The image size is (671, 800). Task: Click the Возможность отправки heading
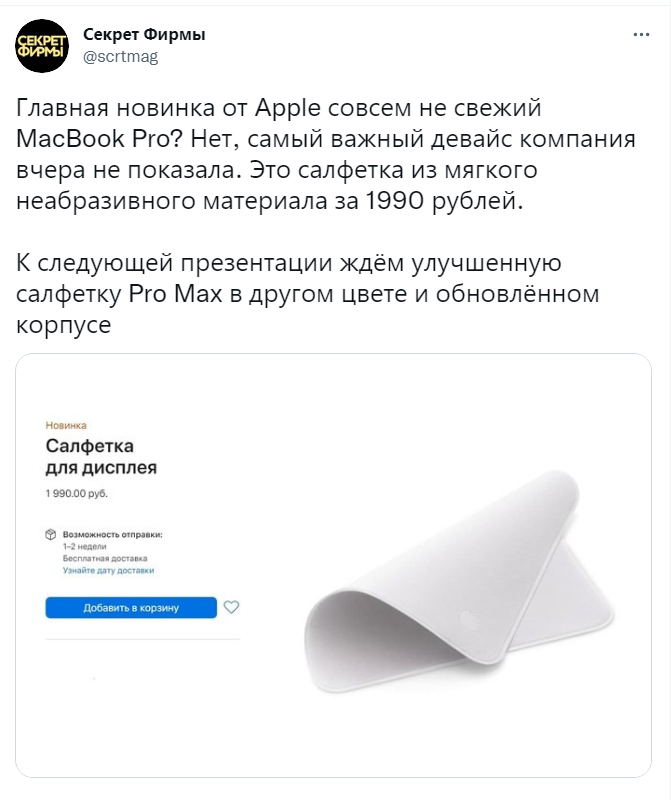(112, 535)
